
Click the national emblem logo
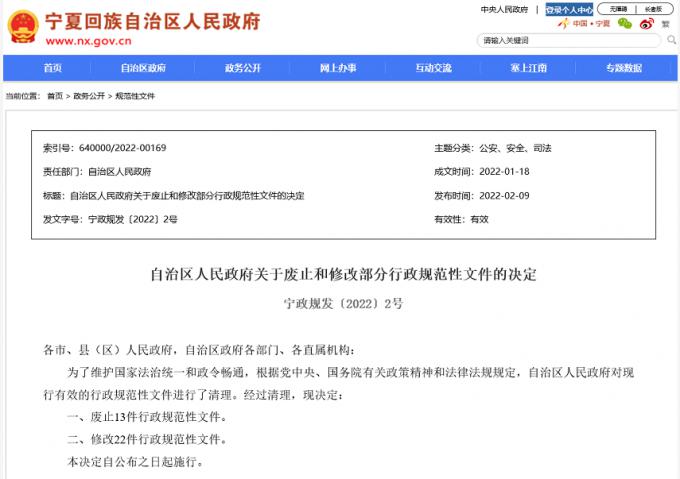coord(23,27)
